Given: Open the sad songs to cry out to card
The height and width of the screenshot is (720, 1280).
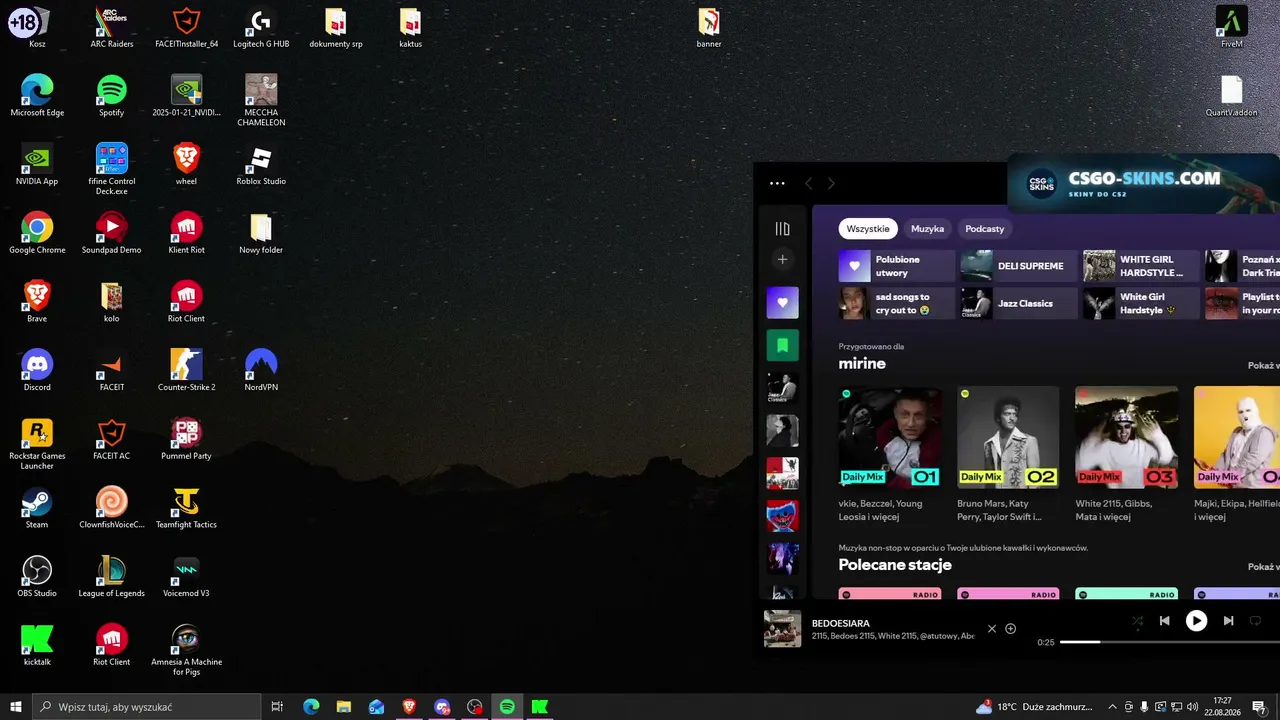Looking at the screenshot, I should (x=897, y=303).
